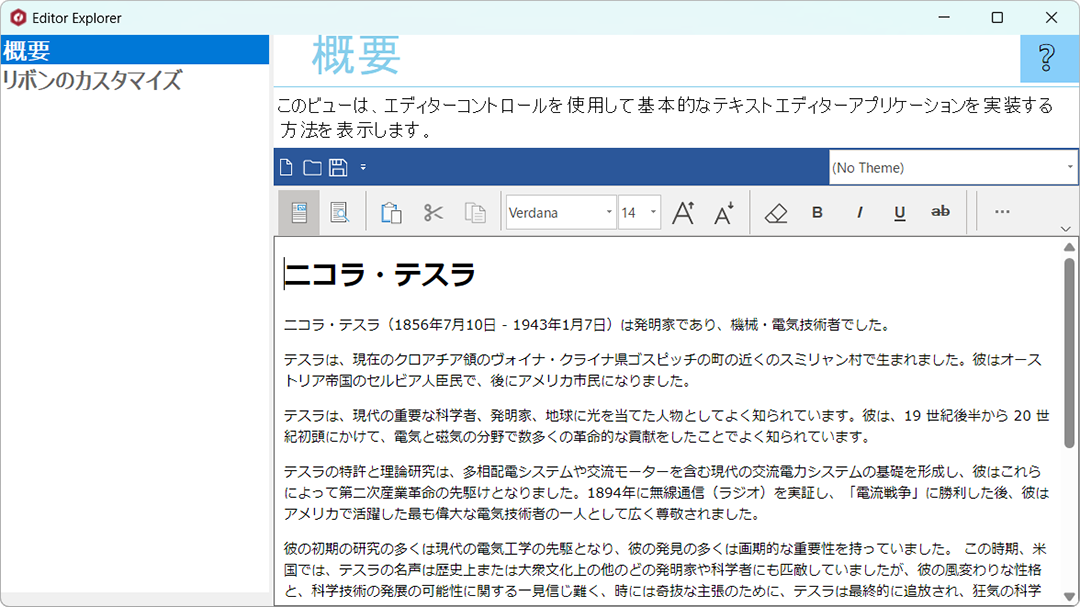Close the Editor Explorer window
1080x607 pixels.
pyautogui.click(x=1051, y=17)
